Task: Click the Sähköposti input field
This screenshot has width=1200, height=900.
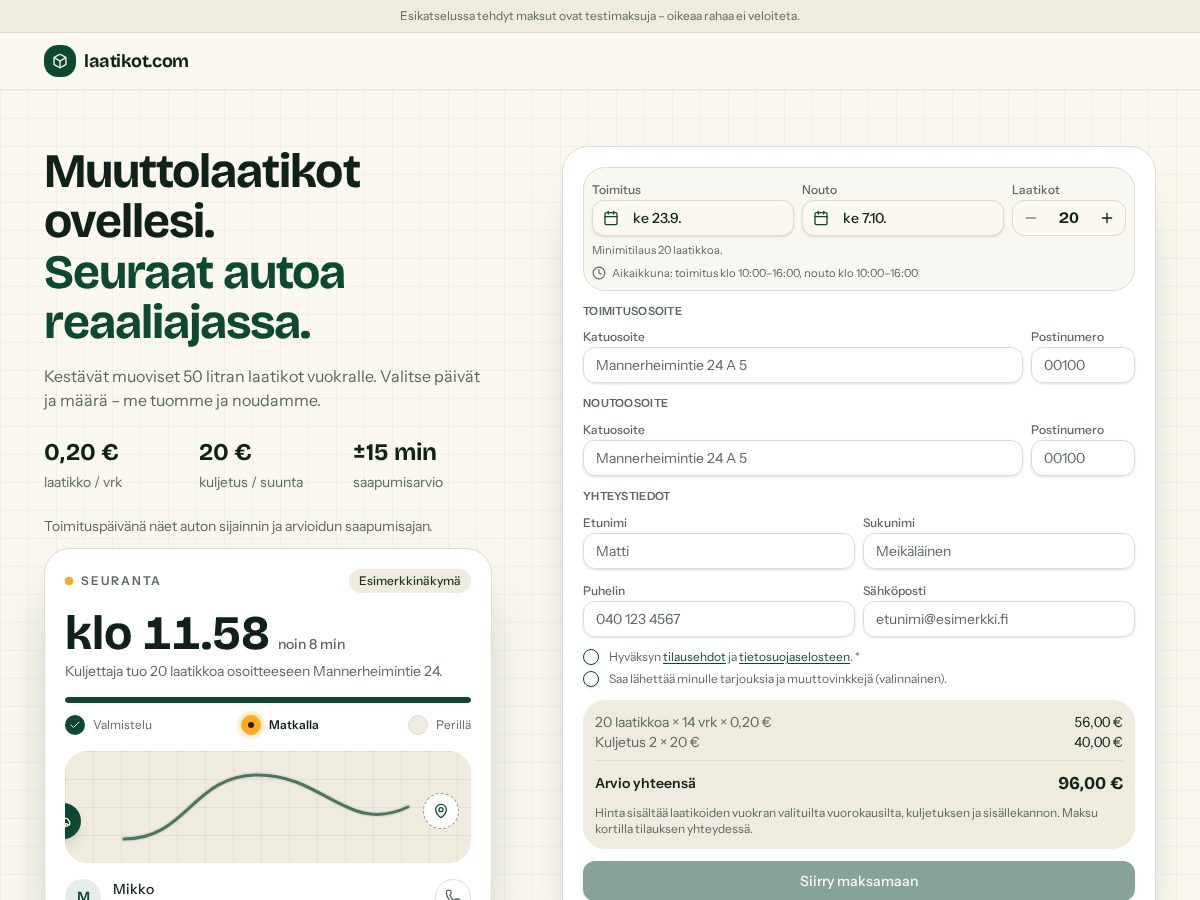Action: point(999,619)
